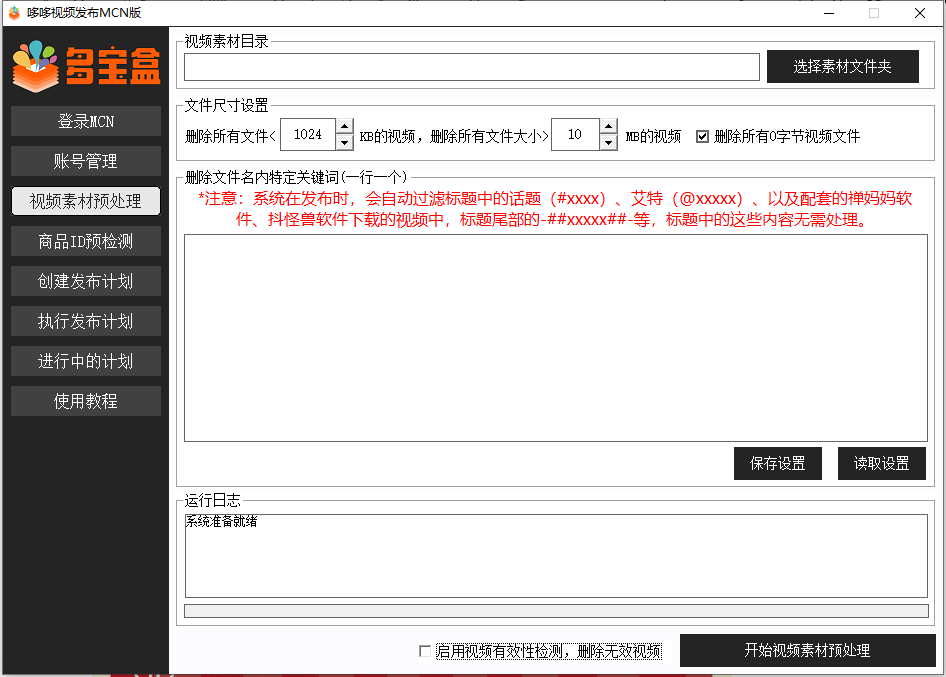Click inside the keyword removal text area
The image size is (946, 677).
556,338
